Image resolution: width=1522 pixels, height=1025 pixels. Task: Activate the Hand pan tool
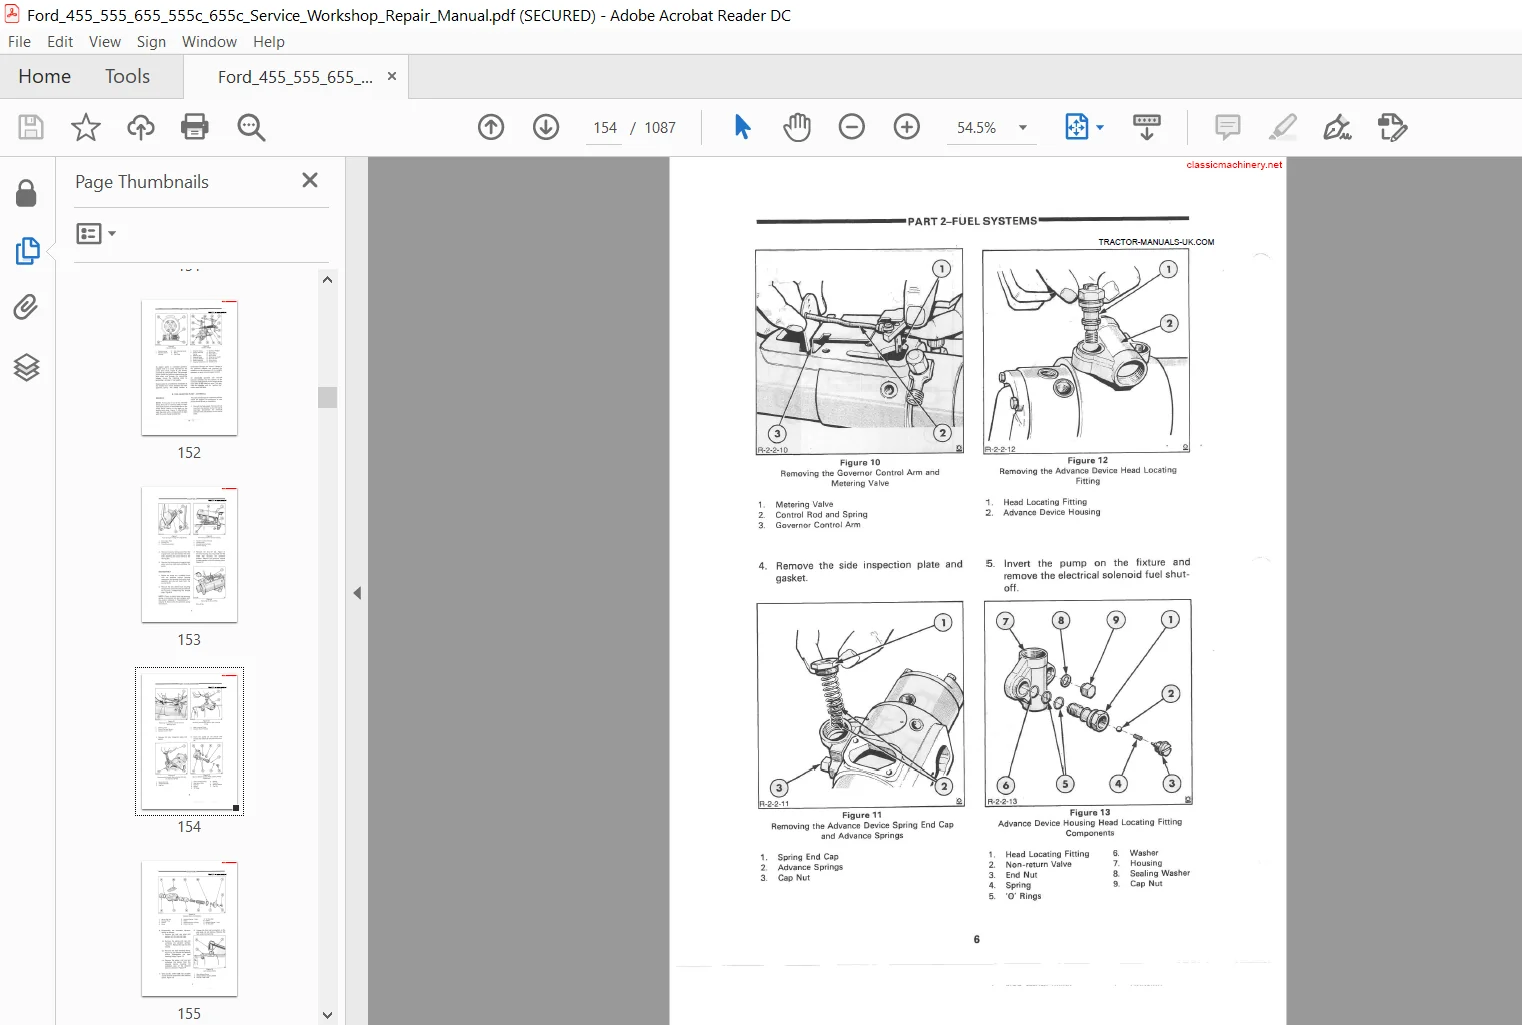797,127
